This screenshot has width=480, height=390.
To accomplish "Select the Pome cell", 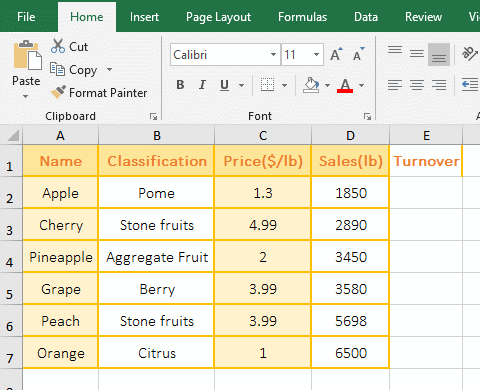I will [157, 193].
